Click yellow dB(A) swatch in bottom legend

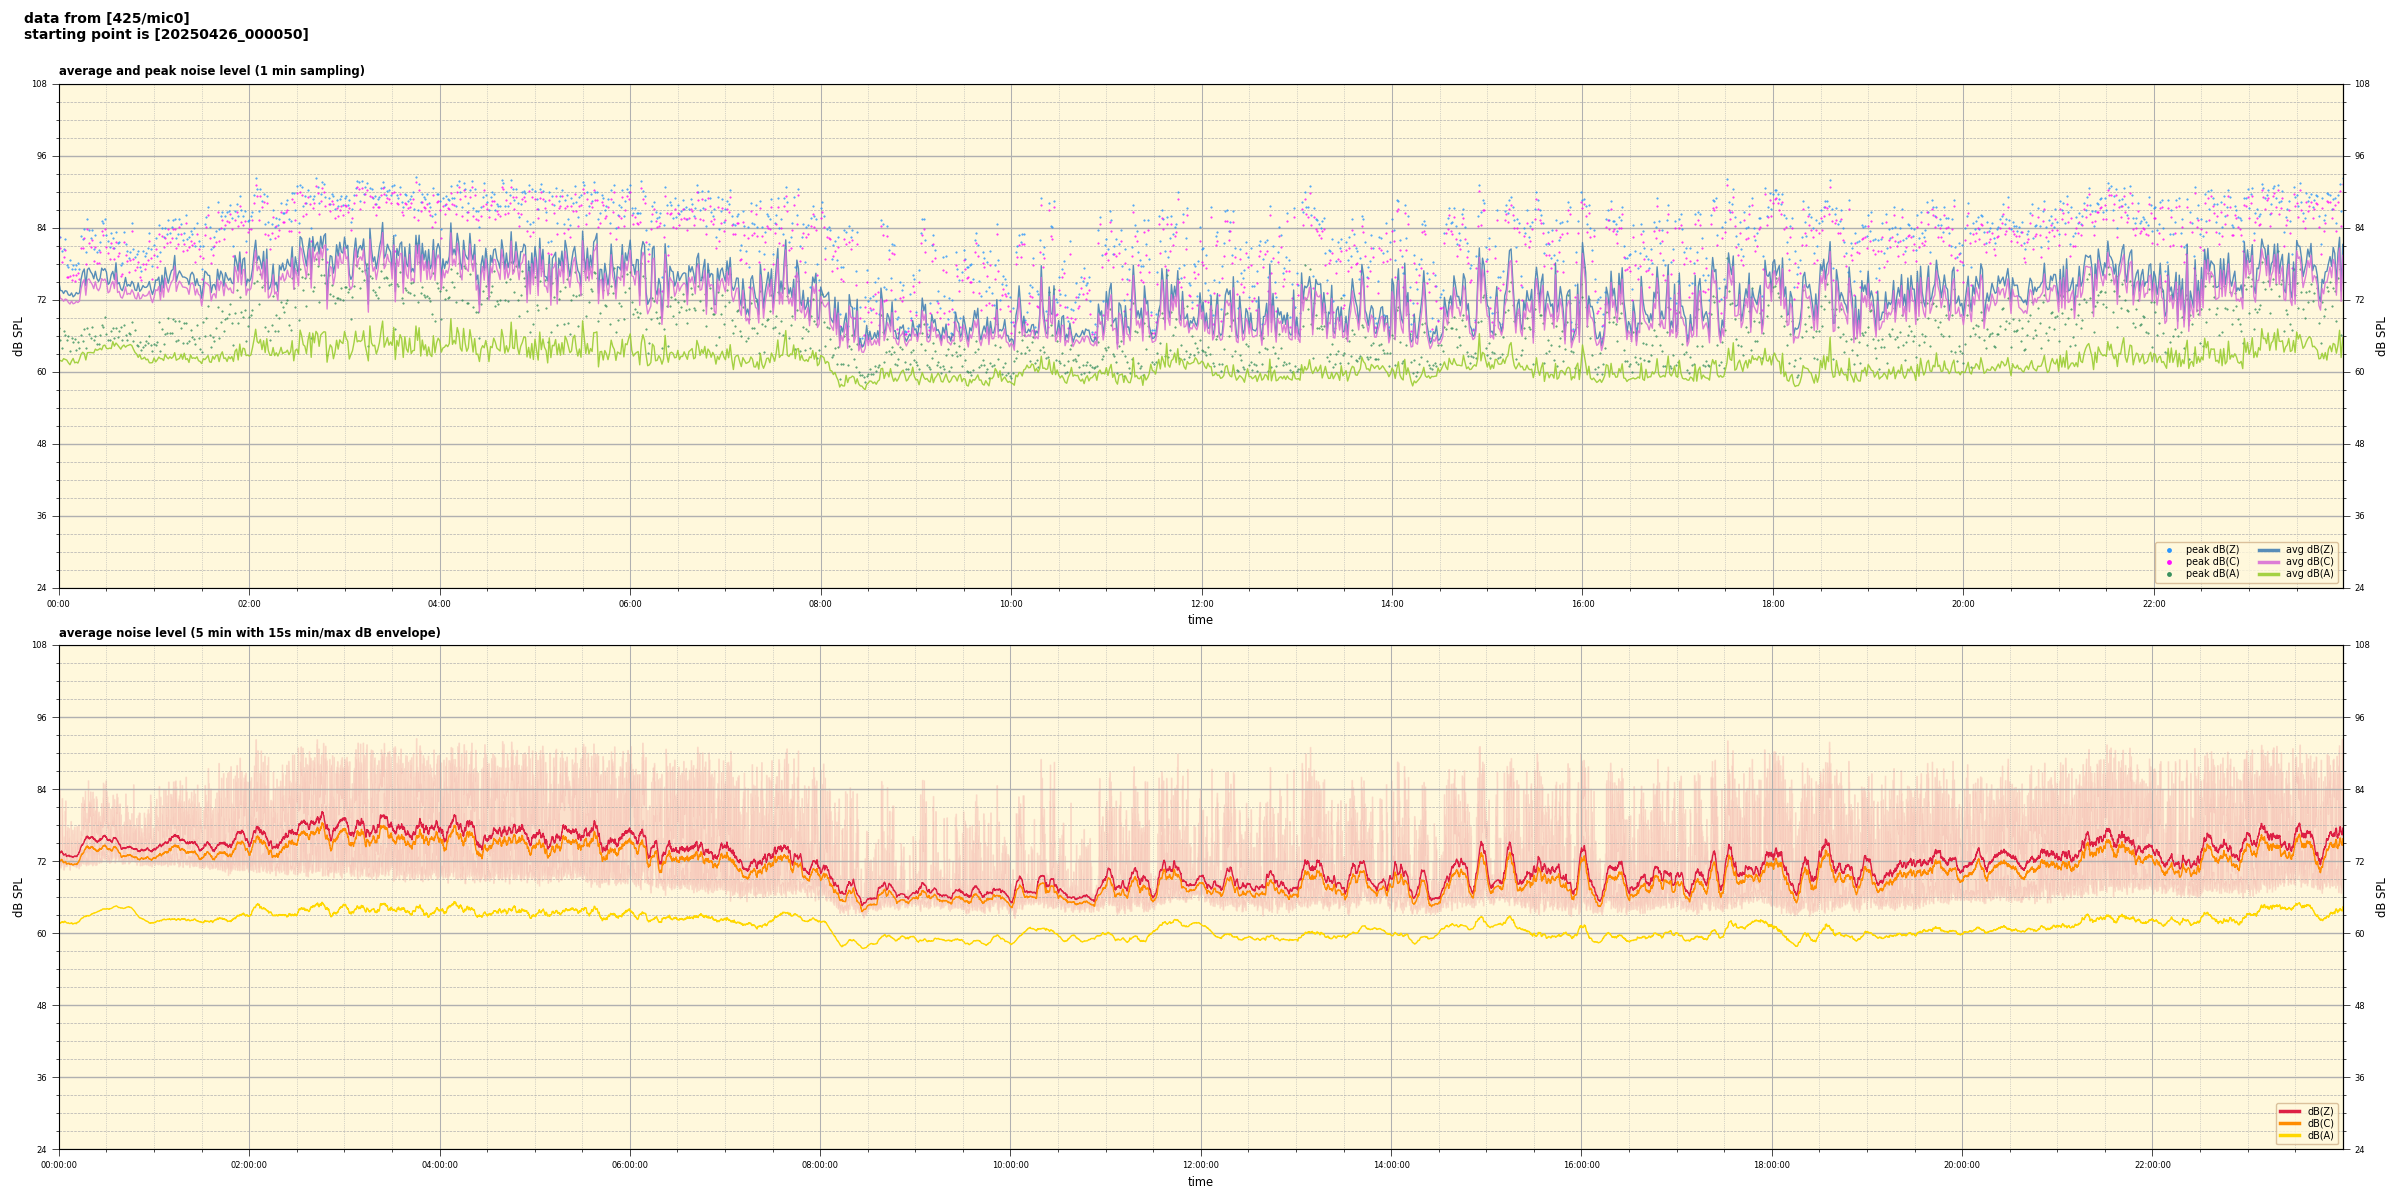coord(2289,1135)
